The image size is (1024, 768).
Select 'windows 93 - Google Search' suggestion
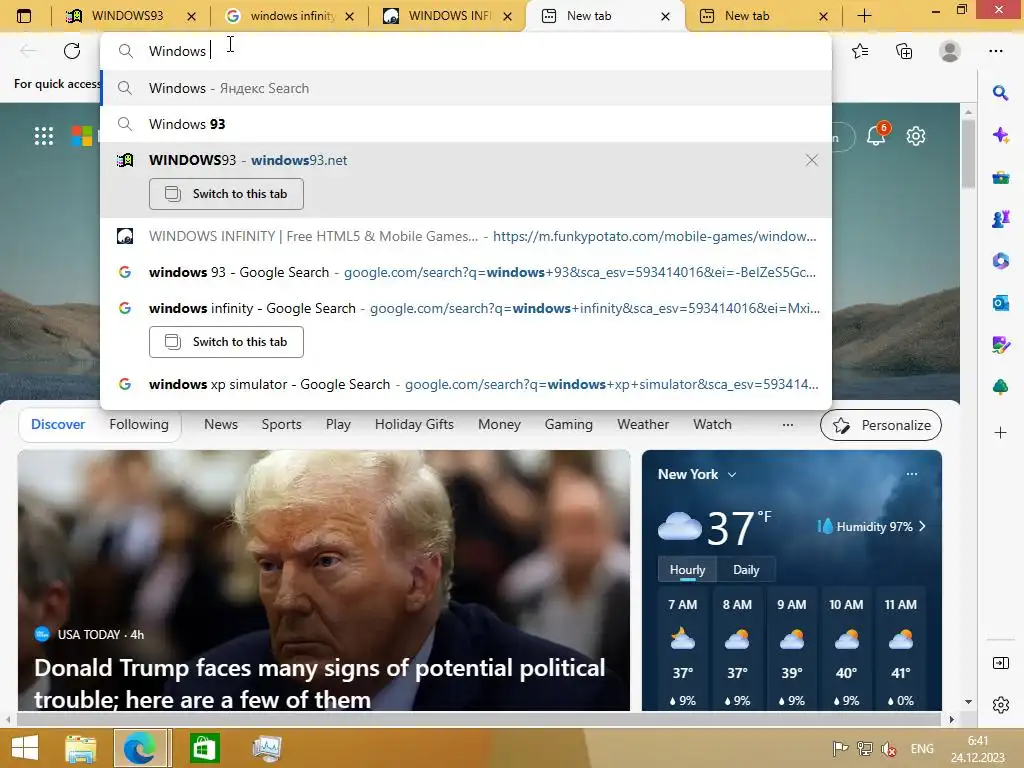click(x=466, y=272)
